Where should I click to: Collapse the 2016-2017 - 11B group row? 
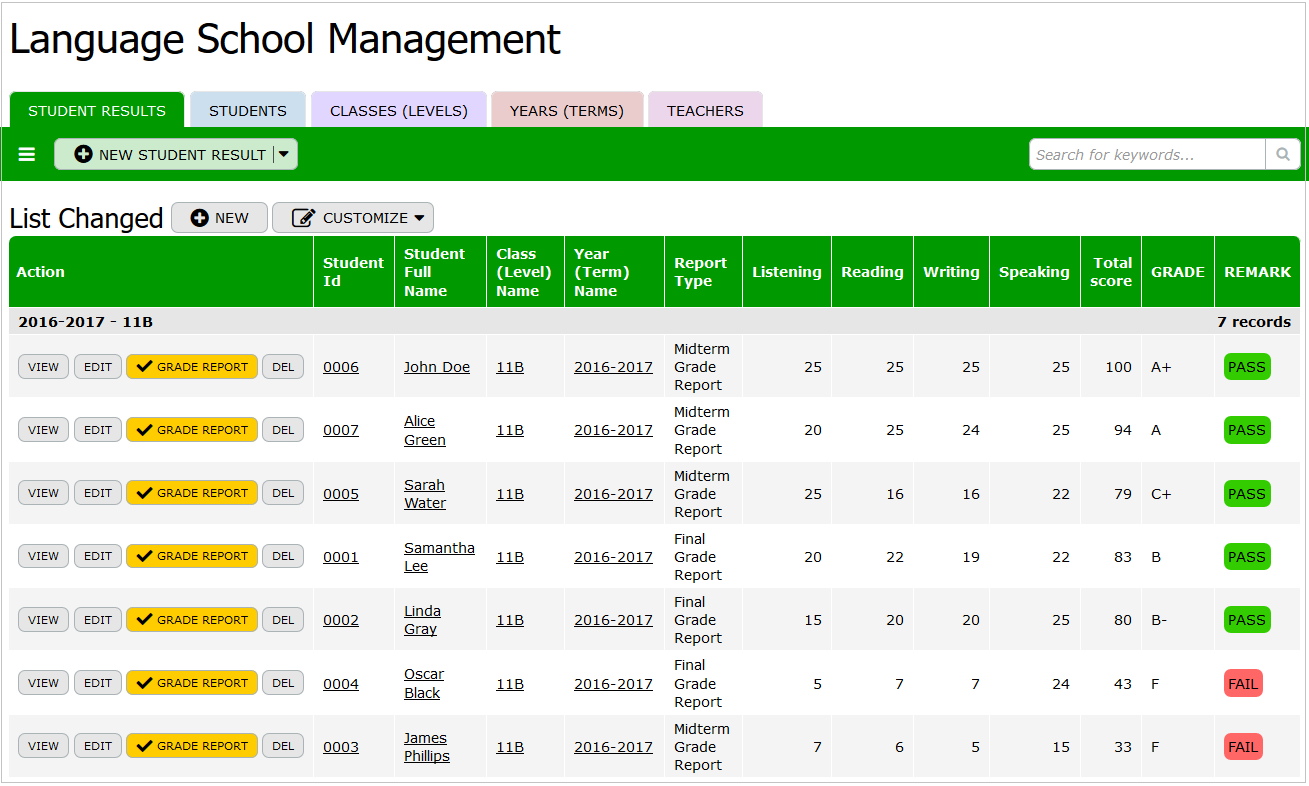(x=86, y=322)
